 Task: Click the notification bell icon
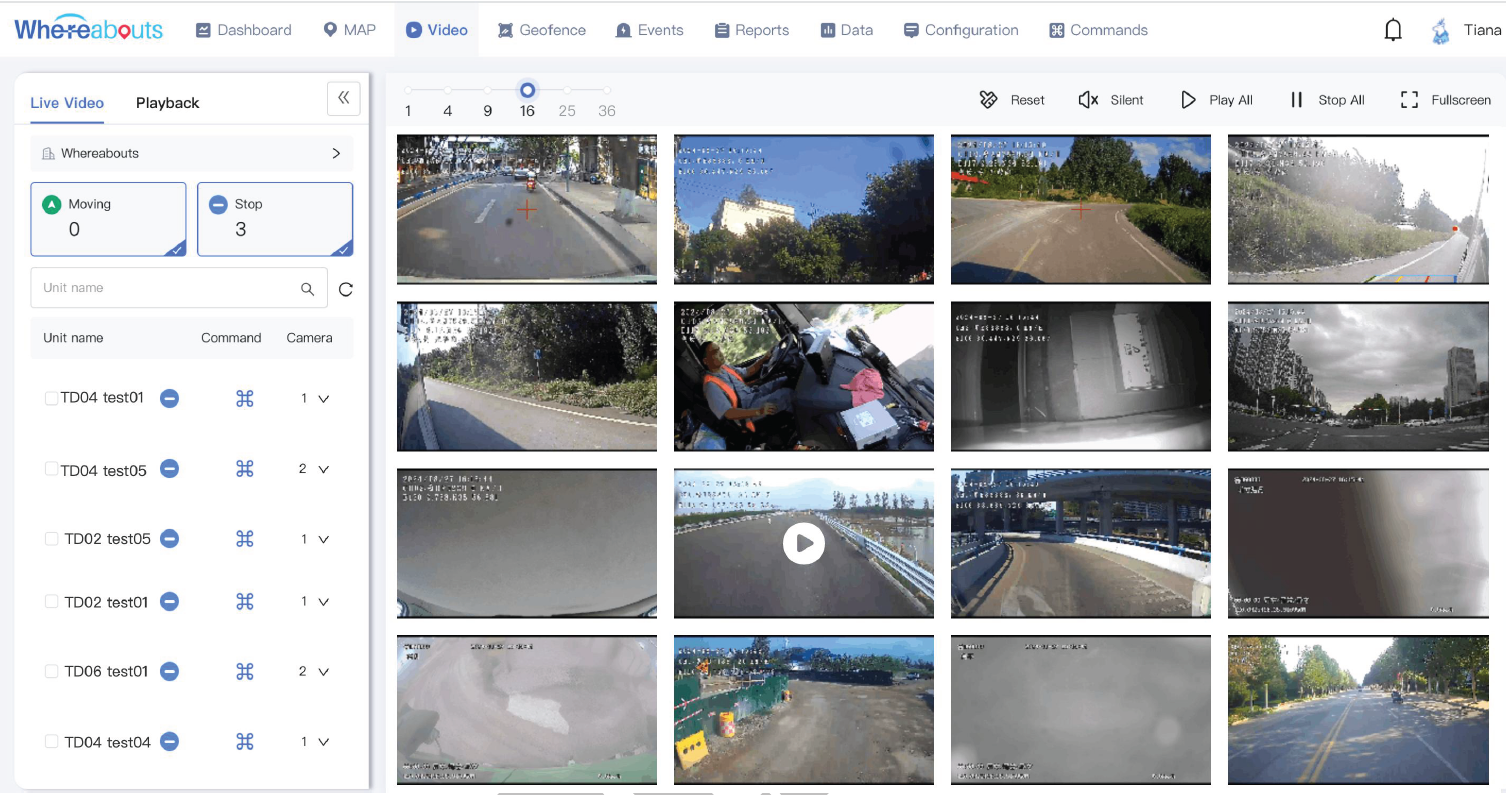[x=1392, y=30]
